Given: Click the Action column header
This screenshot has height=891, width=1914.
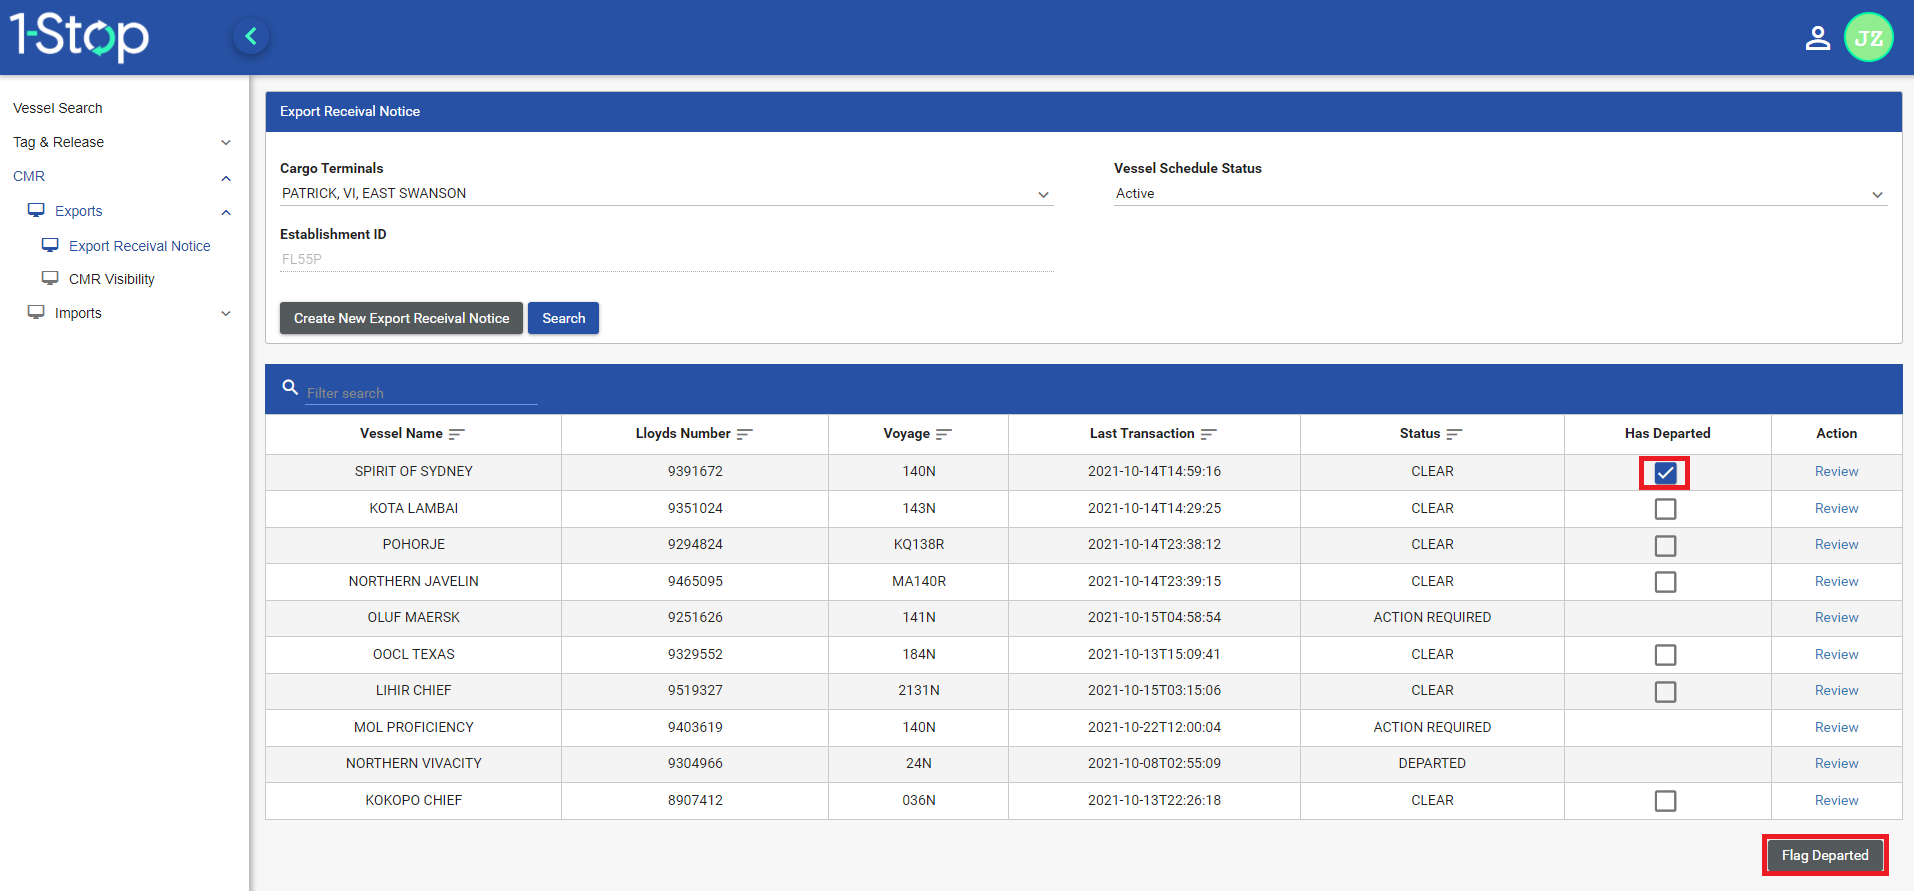Looking at the screenshot, I should [1836, 433].
